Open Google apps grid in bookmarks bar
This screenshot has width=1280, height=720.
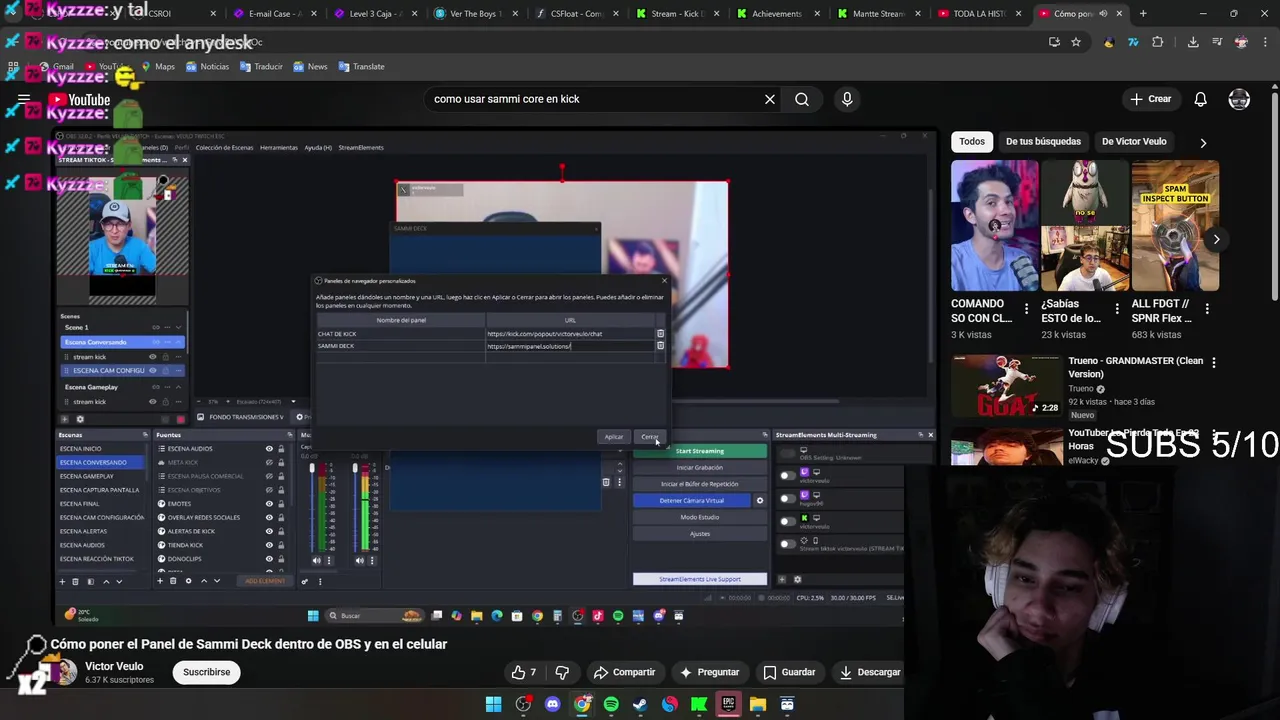[13, 67]
